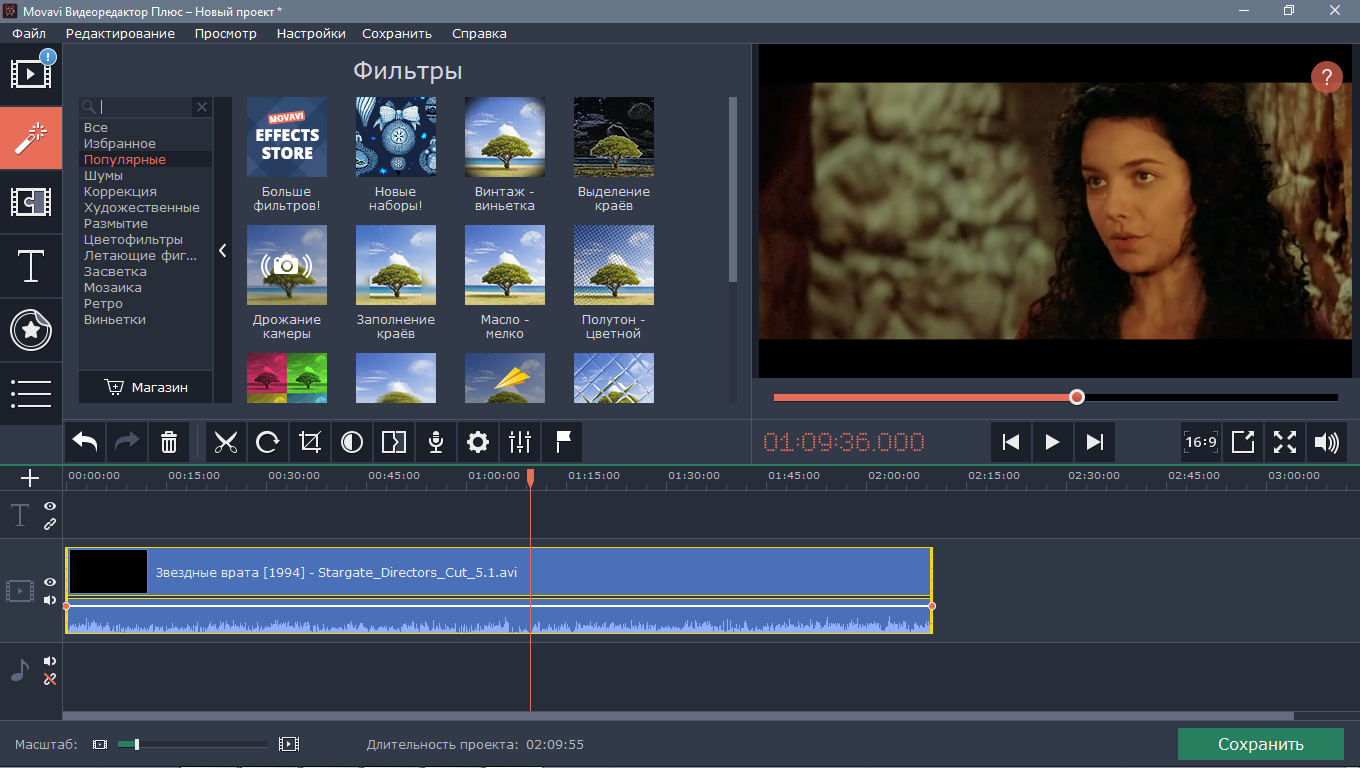Open the Transitions tab icon
1360x768 pixels.
[x=31, y=202]
